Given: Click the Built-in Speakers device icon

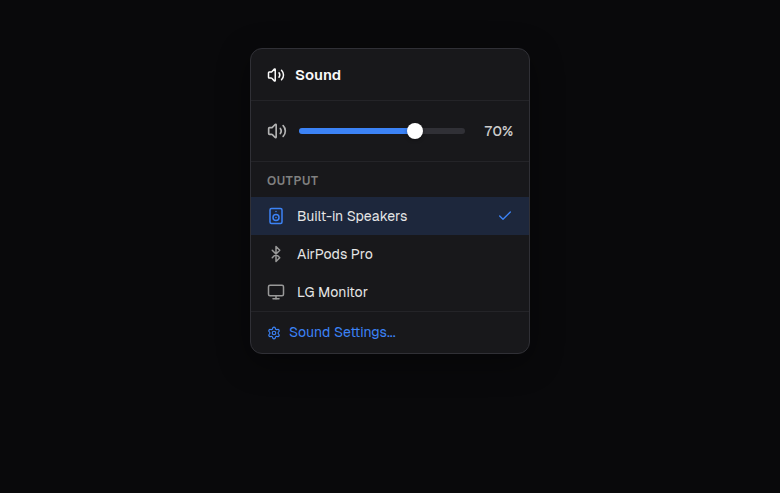Looking at the screenshot, I should [x=276, y=216].
